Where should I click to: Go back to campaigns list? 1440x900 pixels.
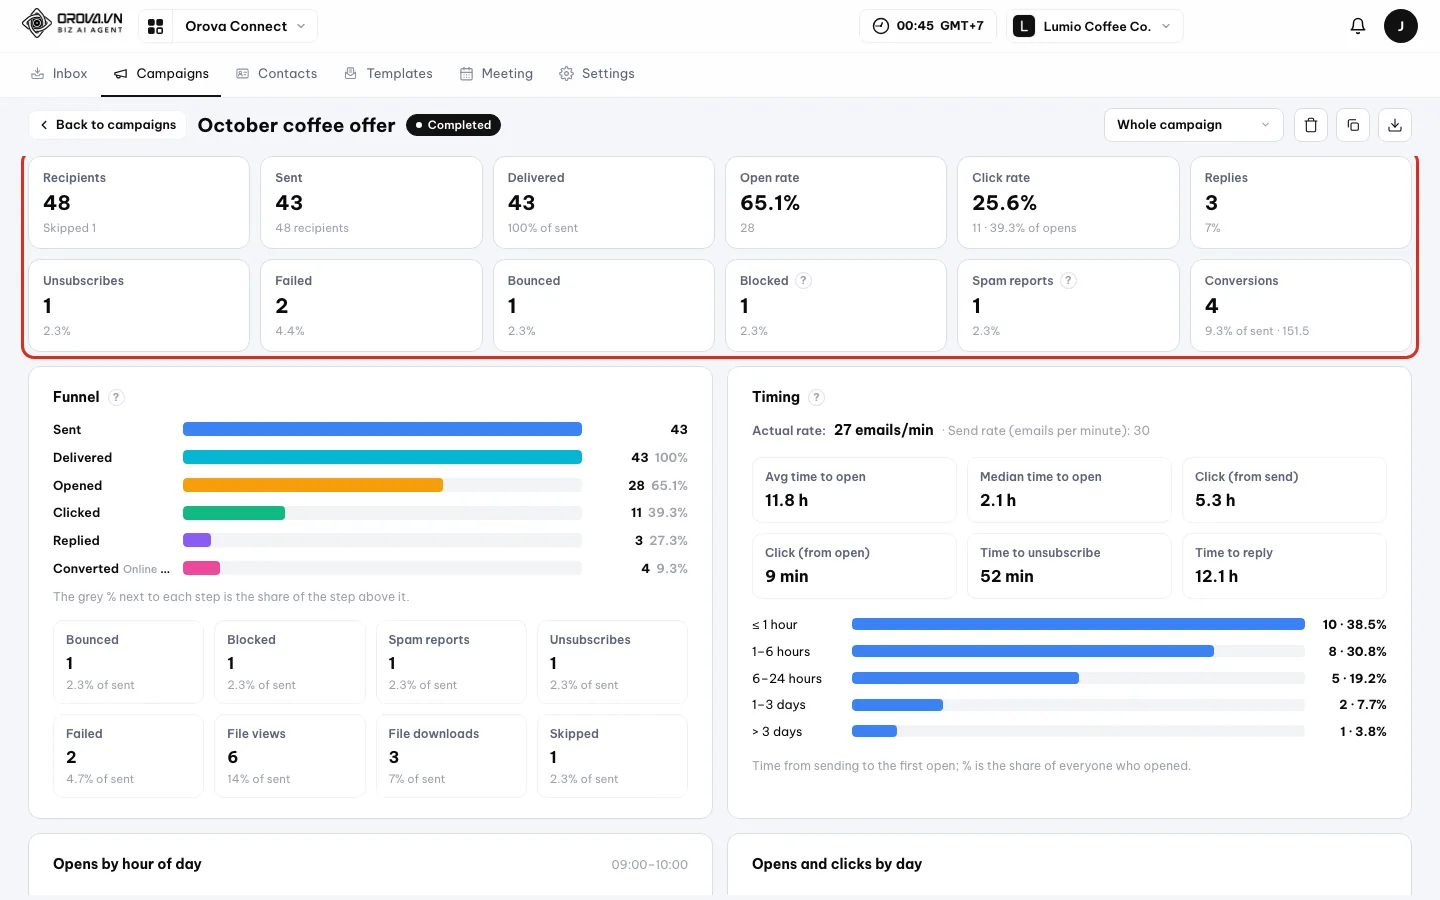[x=107, y=125]
